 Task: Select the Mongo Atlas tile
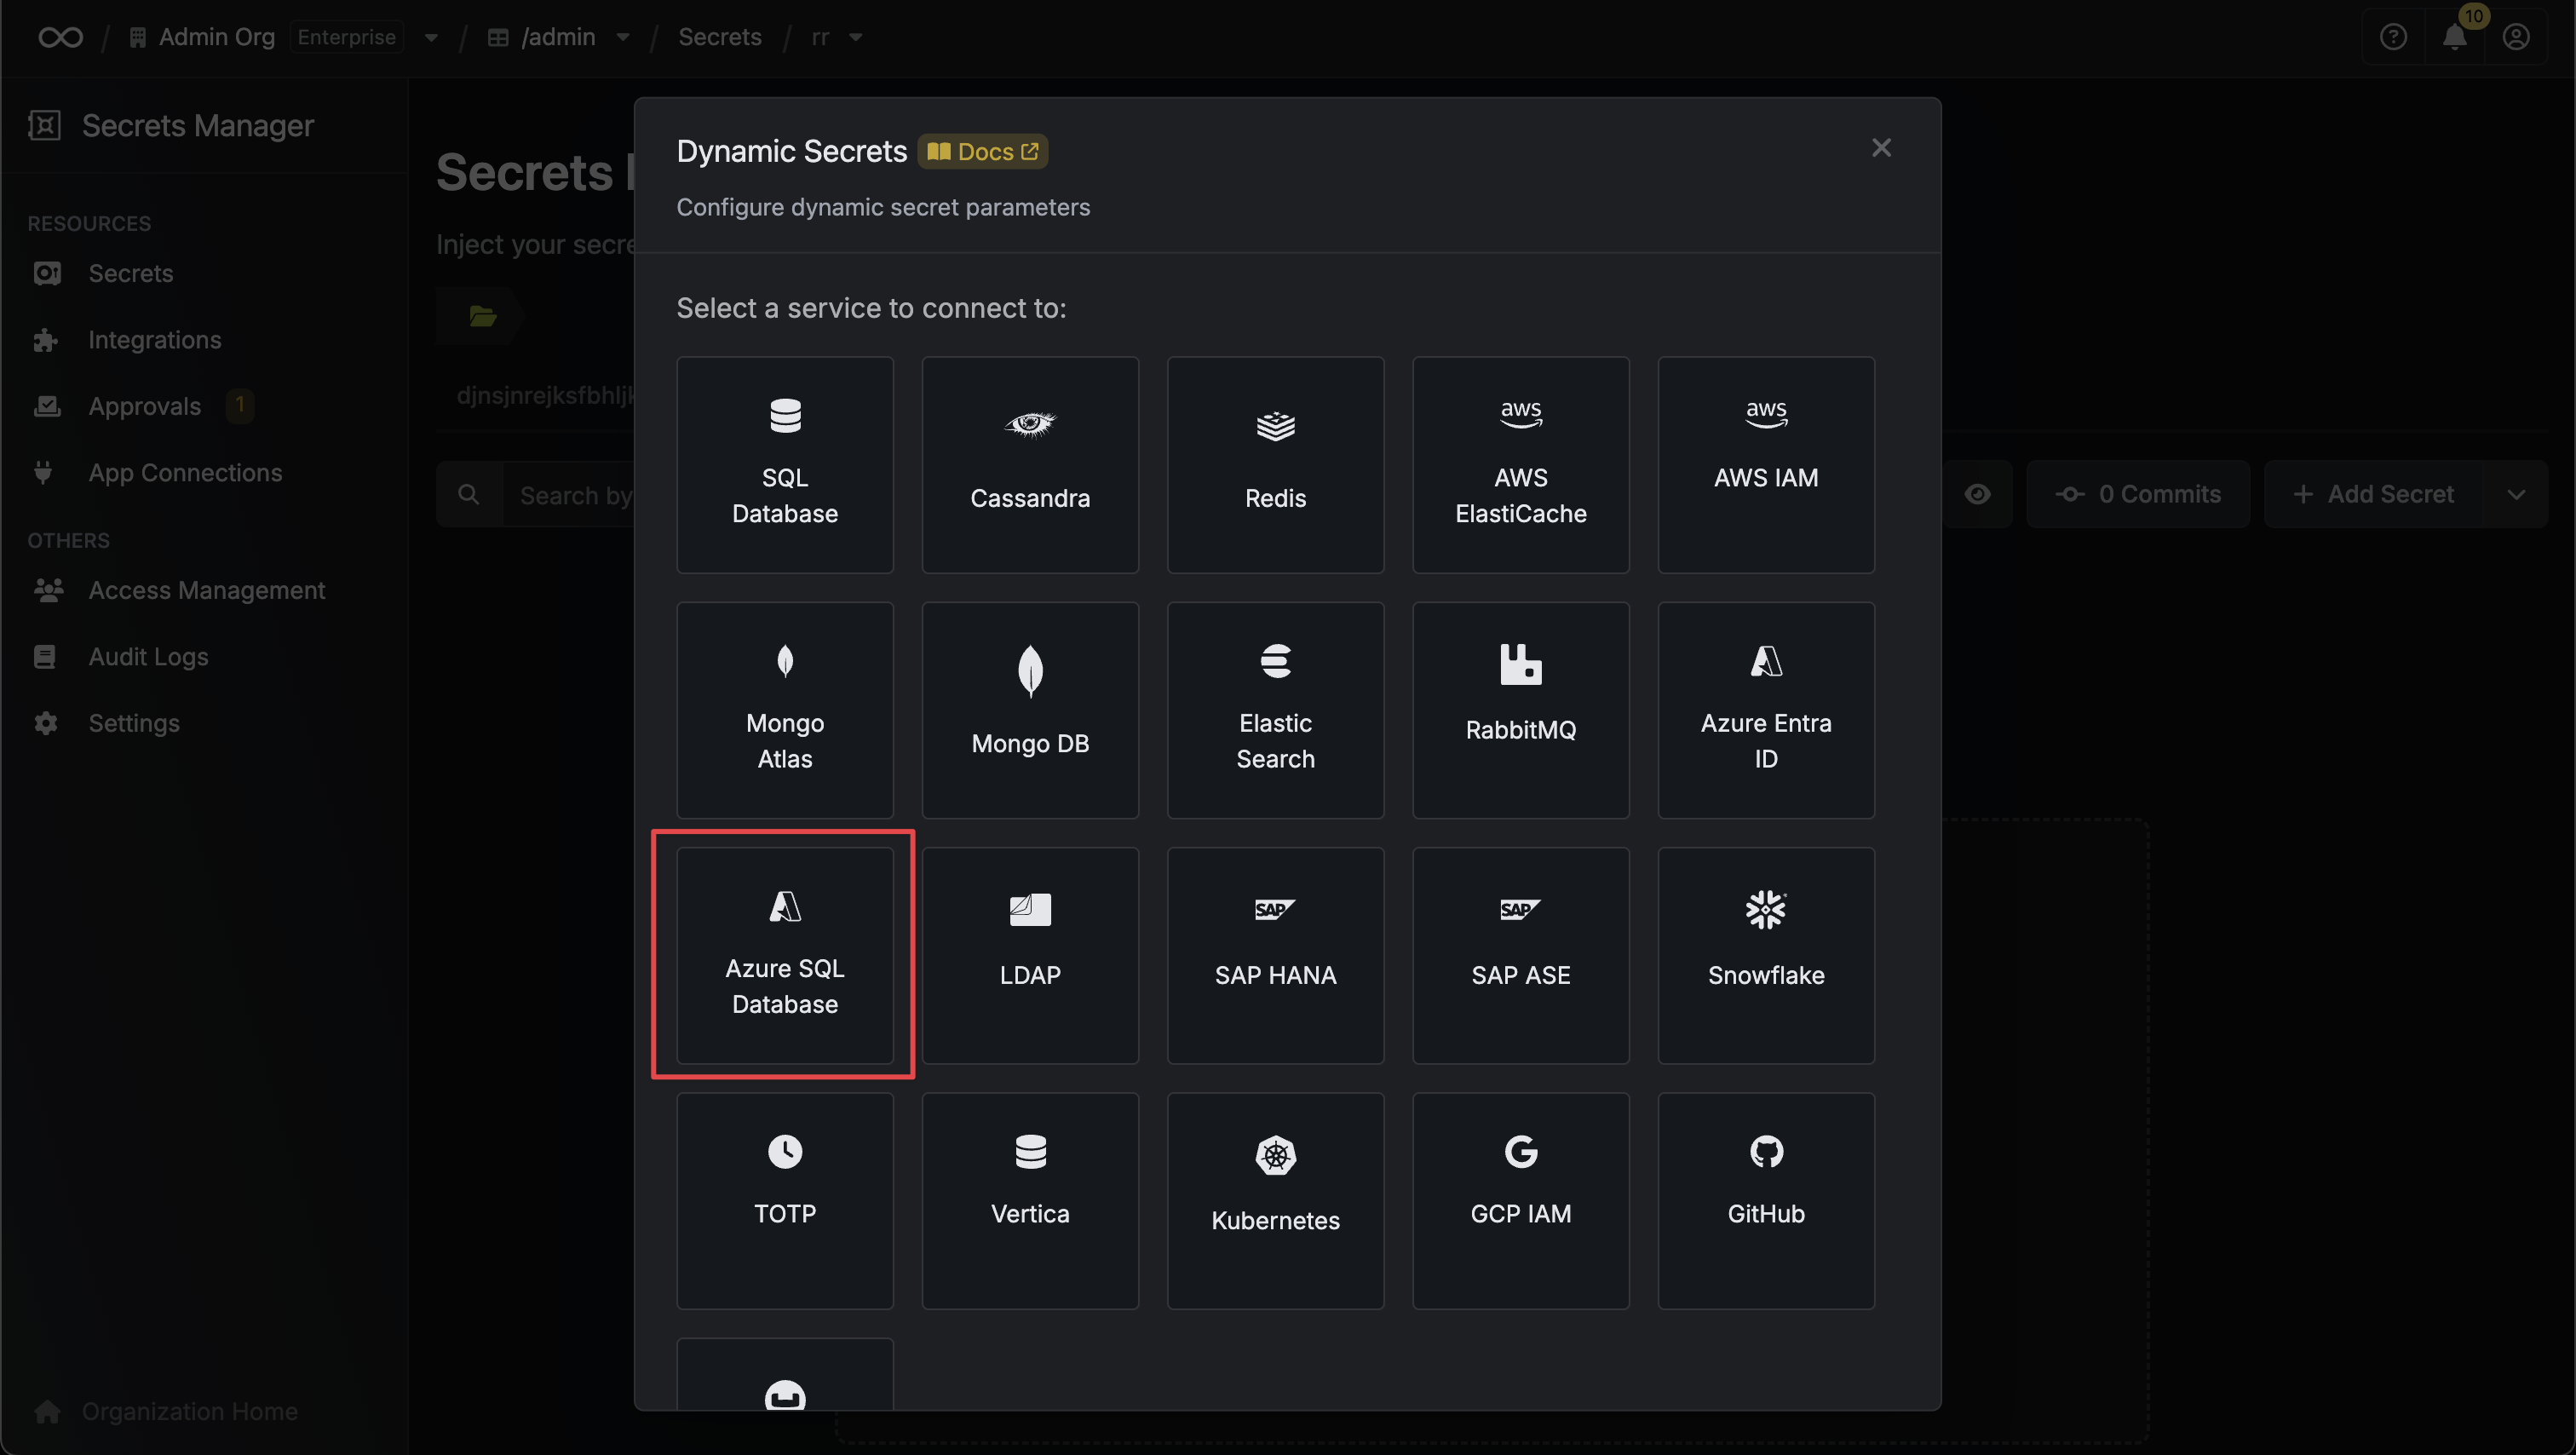coord(785,710)
